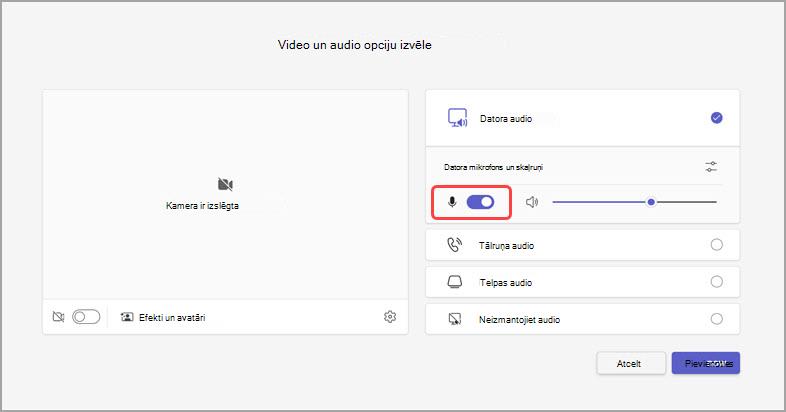Image resolution: width=786 pixels, height=412 pixels.
Task: Select the Neizmantojiet audio radio button
Action: click(716, 319)
